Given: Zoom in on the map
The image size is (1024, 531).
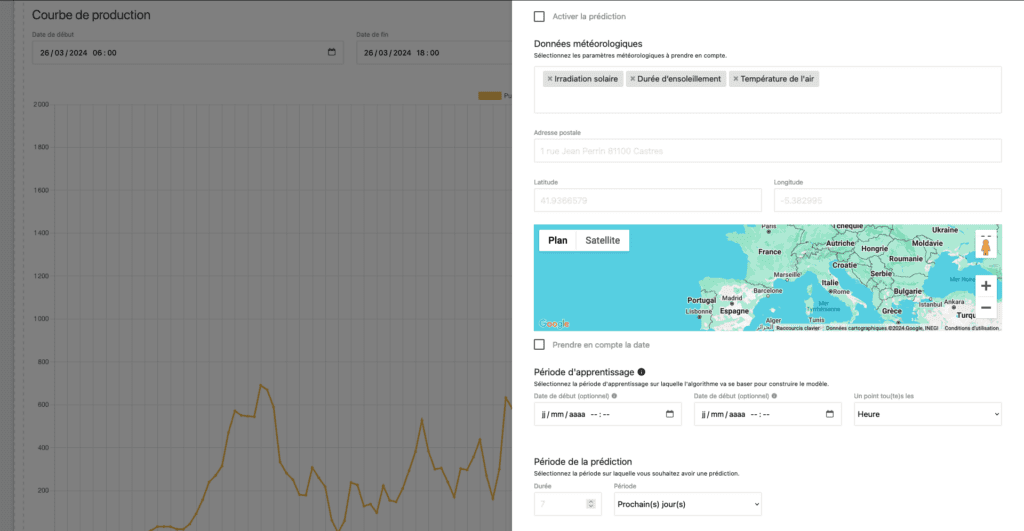Looking at the screenshot, I should point(985,286).
